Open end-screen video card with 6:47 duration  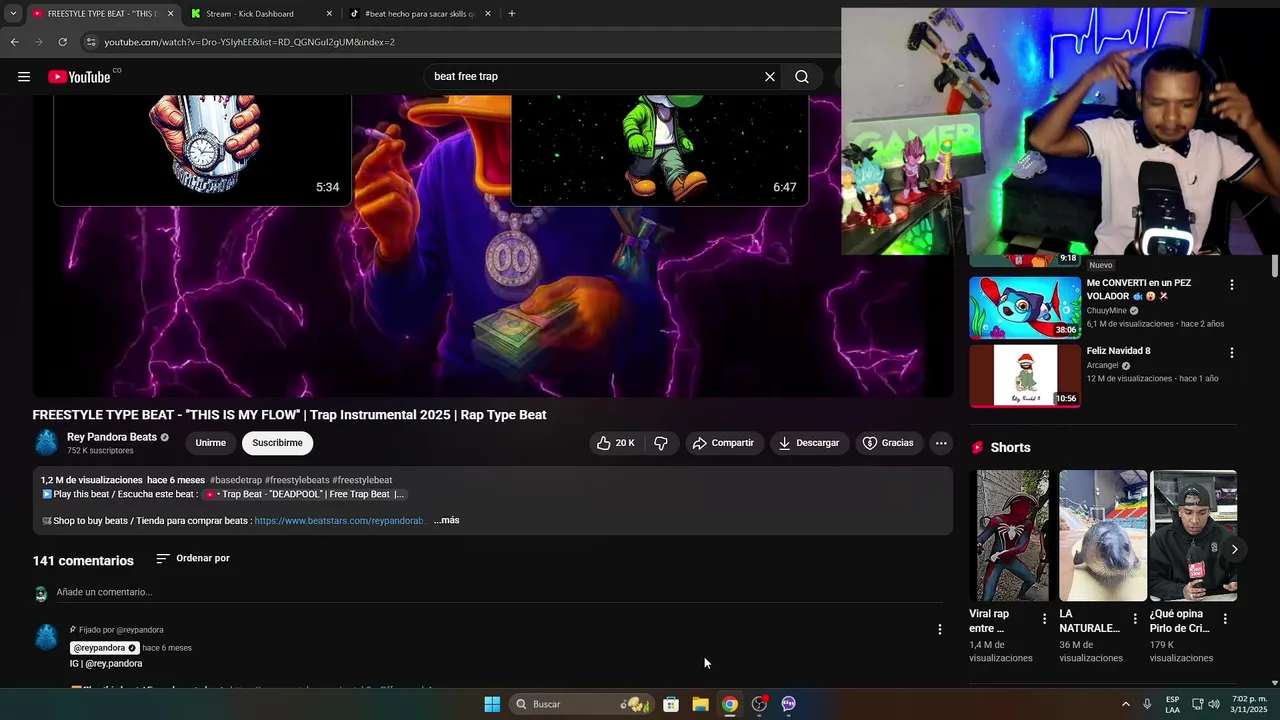tap(660, 150)
